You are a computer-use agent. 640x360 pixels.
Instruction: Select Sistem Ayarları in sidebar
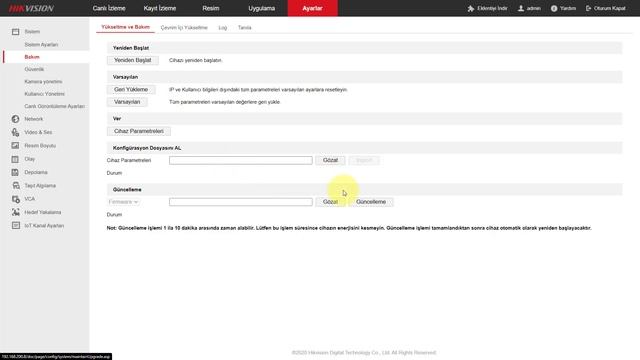(41, 44)
